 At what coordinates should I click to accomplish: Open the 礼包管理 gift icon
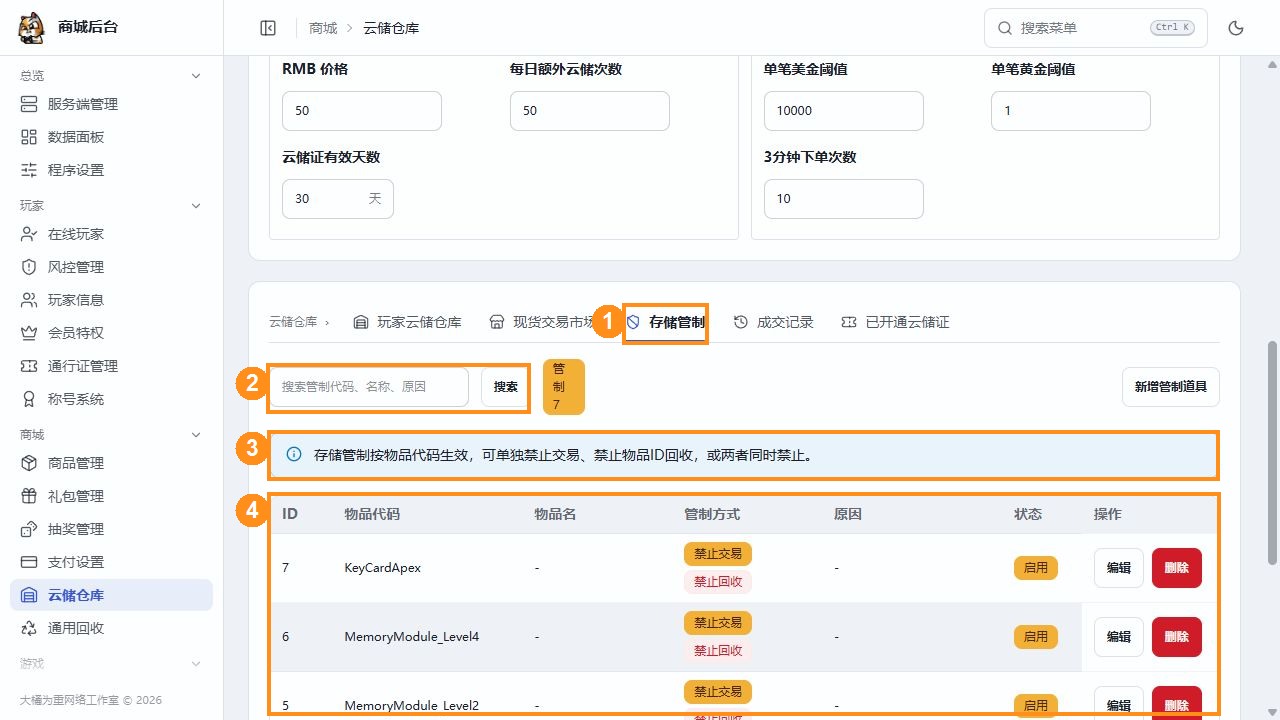tap(29, 496)
